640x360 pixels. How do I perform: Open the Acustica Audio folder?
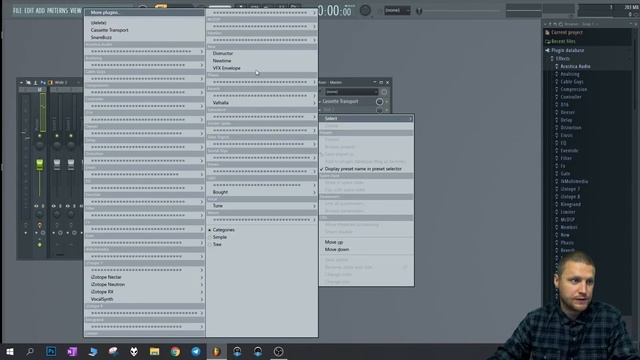tap(575, 66)
